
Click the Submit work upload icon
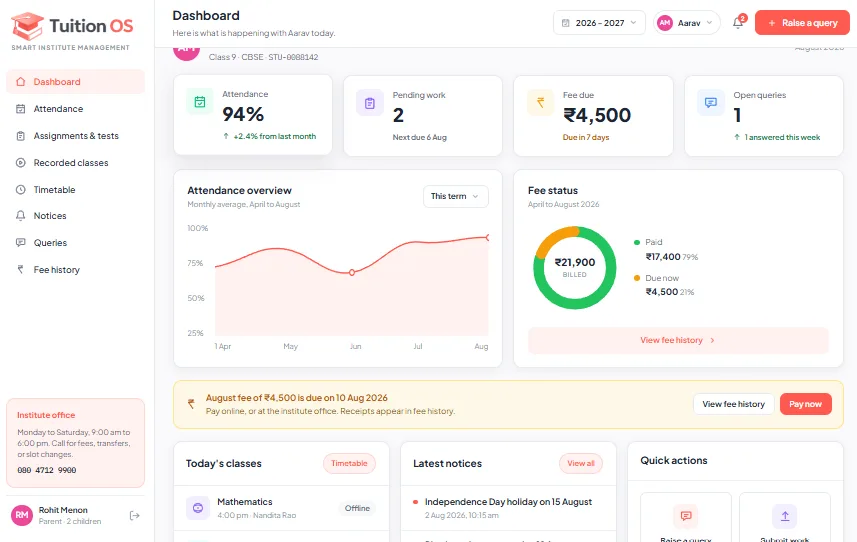point(785,516)
